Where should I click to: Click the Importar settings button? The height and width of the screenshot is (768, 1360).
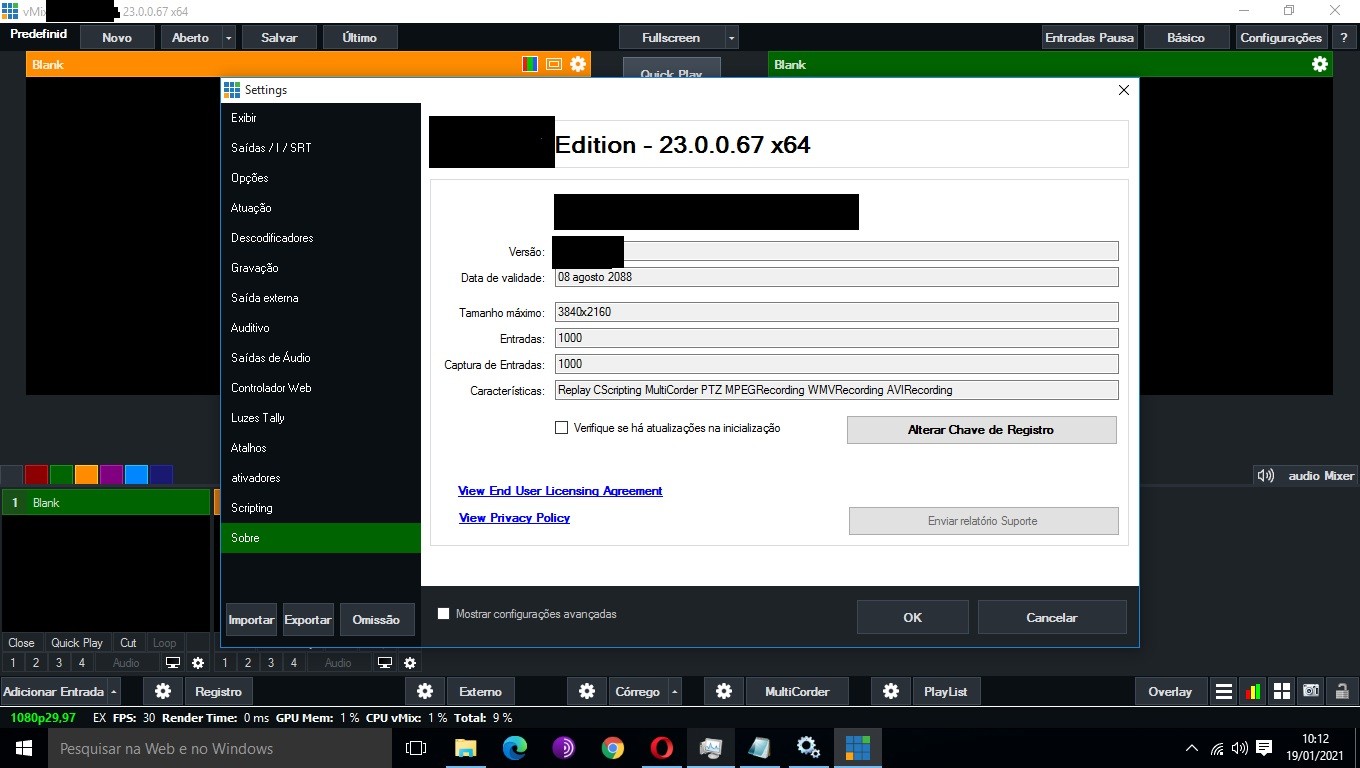251,620
